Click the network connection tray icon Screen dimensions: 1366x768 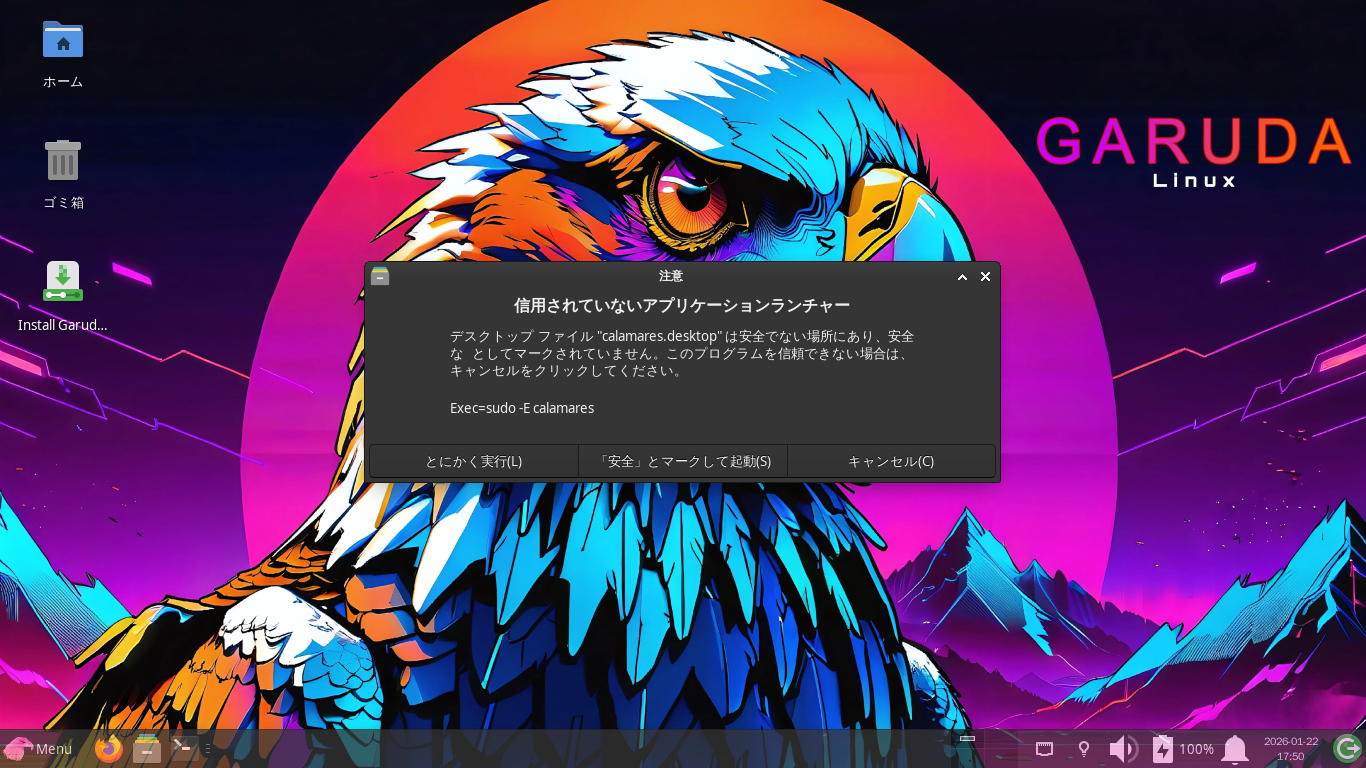tap(1044, 748)
